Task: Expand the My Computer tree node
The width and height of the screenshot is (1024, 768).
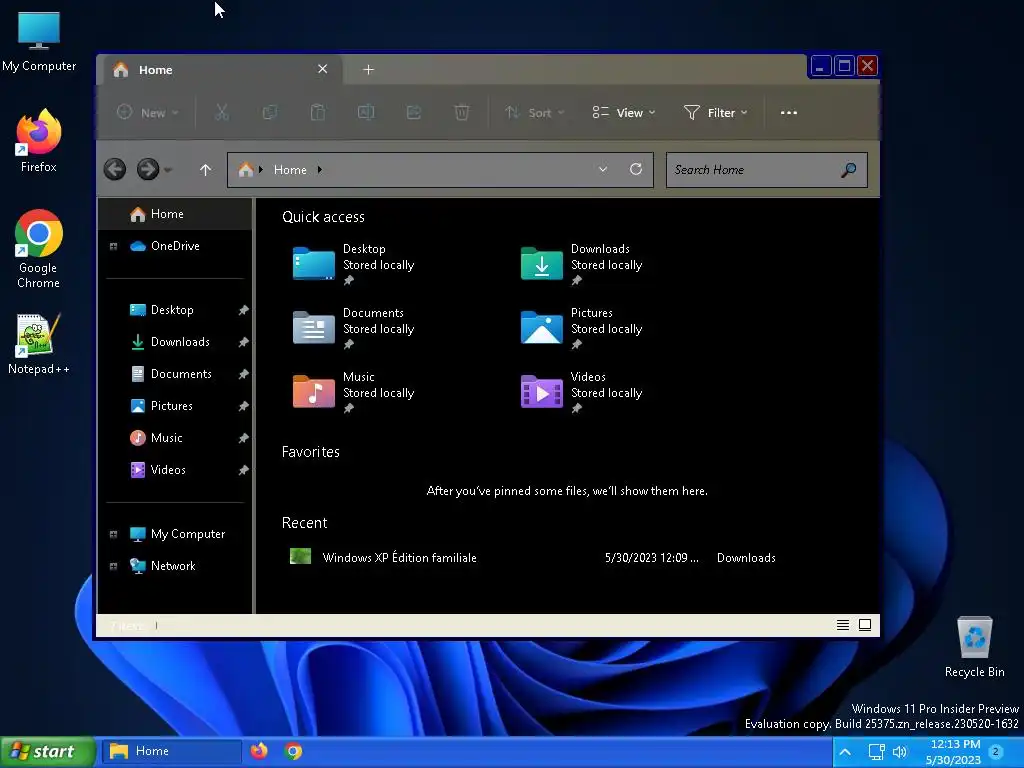Action: pyautogui.click(x=113, y=534)
